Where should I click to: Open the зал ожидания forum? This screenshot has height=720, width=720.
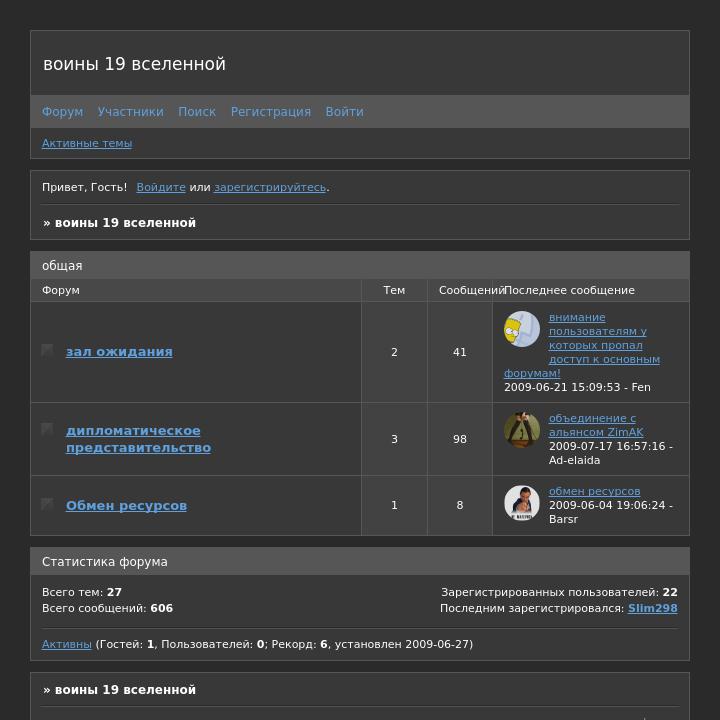[119, 352]
